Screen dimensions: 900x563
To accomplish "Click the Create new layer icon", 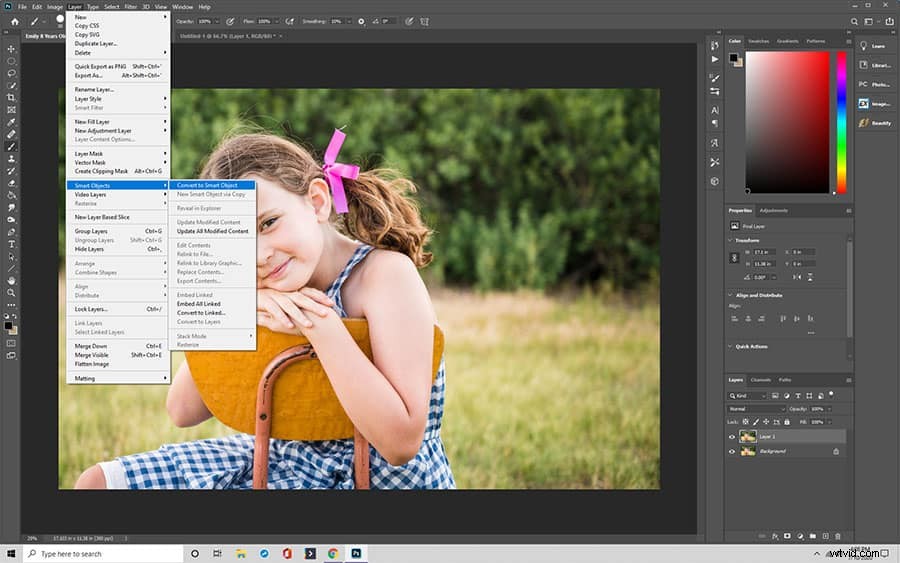I will pyautogui.click(x=825, y=536).
